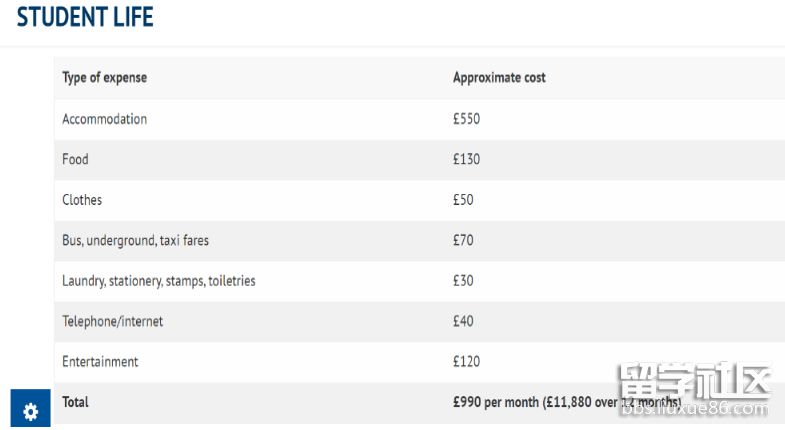785x430 pixels.
Task: Select the £30 laundry cost value
Action: tap(463, 281)
